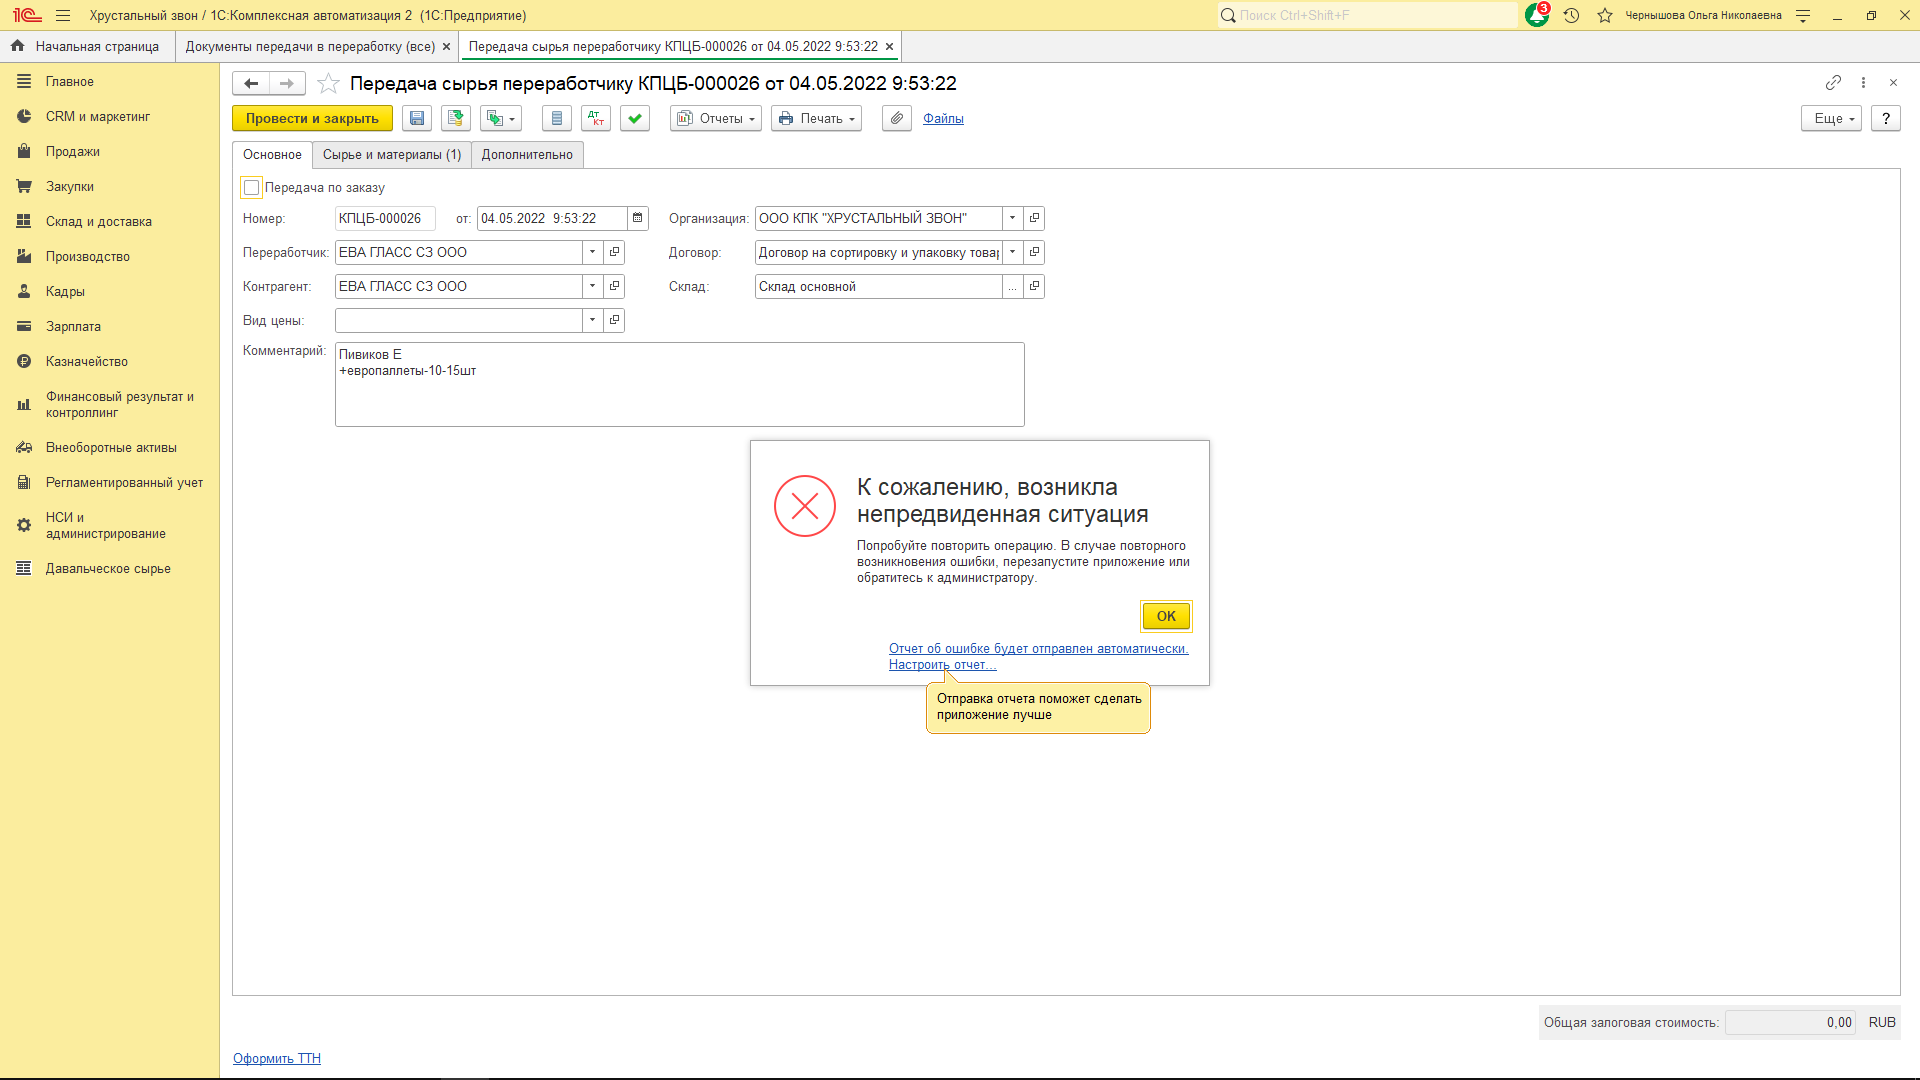Viewport: 1920px width, 1080px height.
Task: Toggle Передача по заказу checkbox
Action: 252,187
